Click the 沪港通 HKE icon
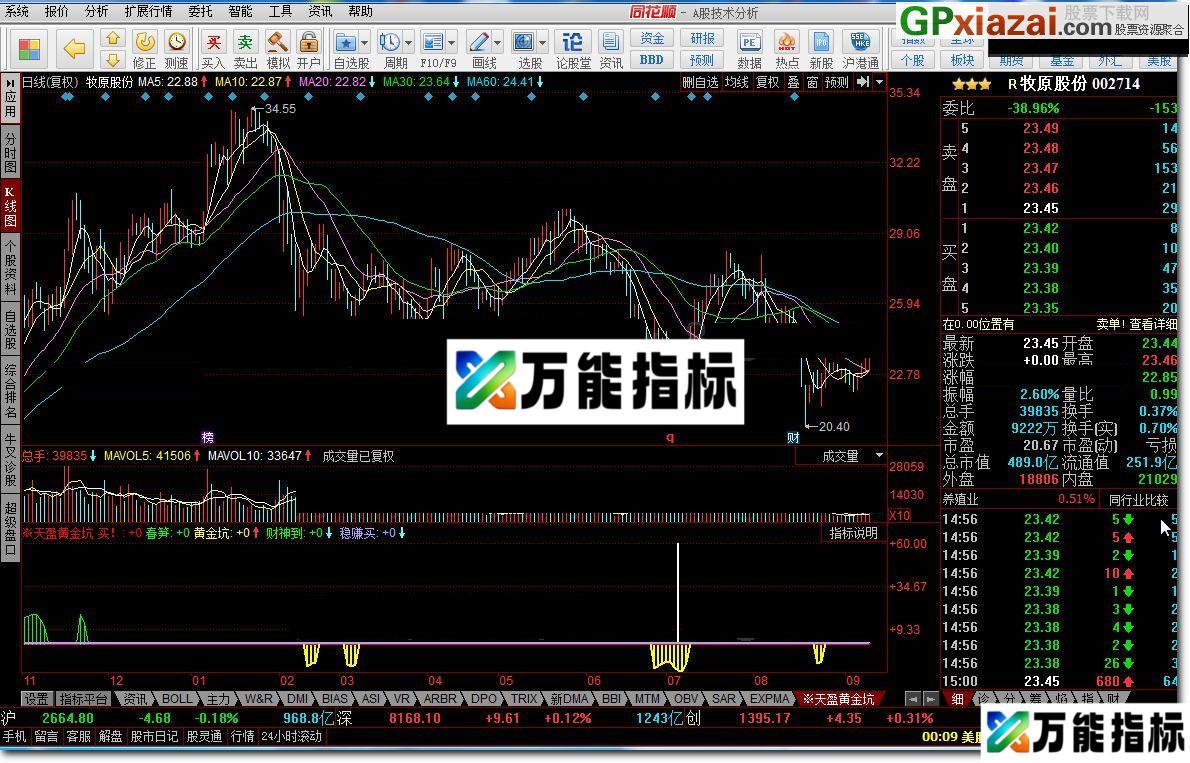 pos(858,42)
